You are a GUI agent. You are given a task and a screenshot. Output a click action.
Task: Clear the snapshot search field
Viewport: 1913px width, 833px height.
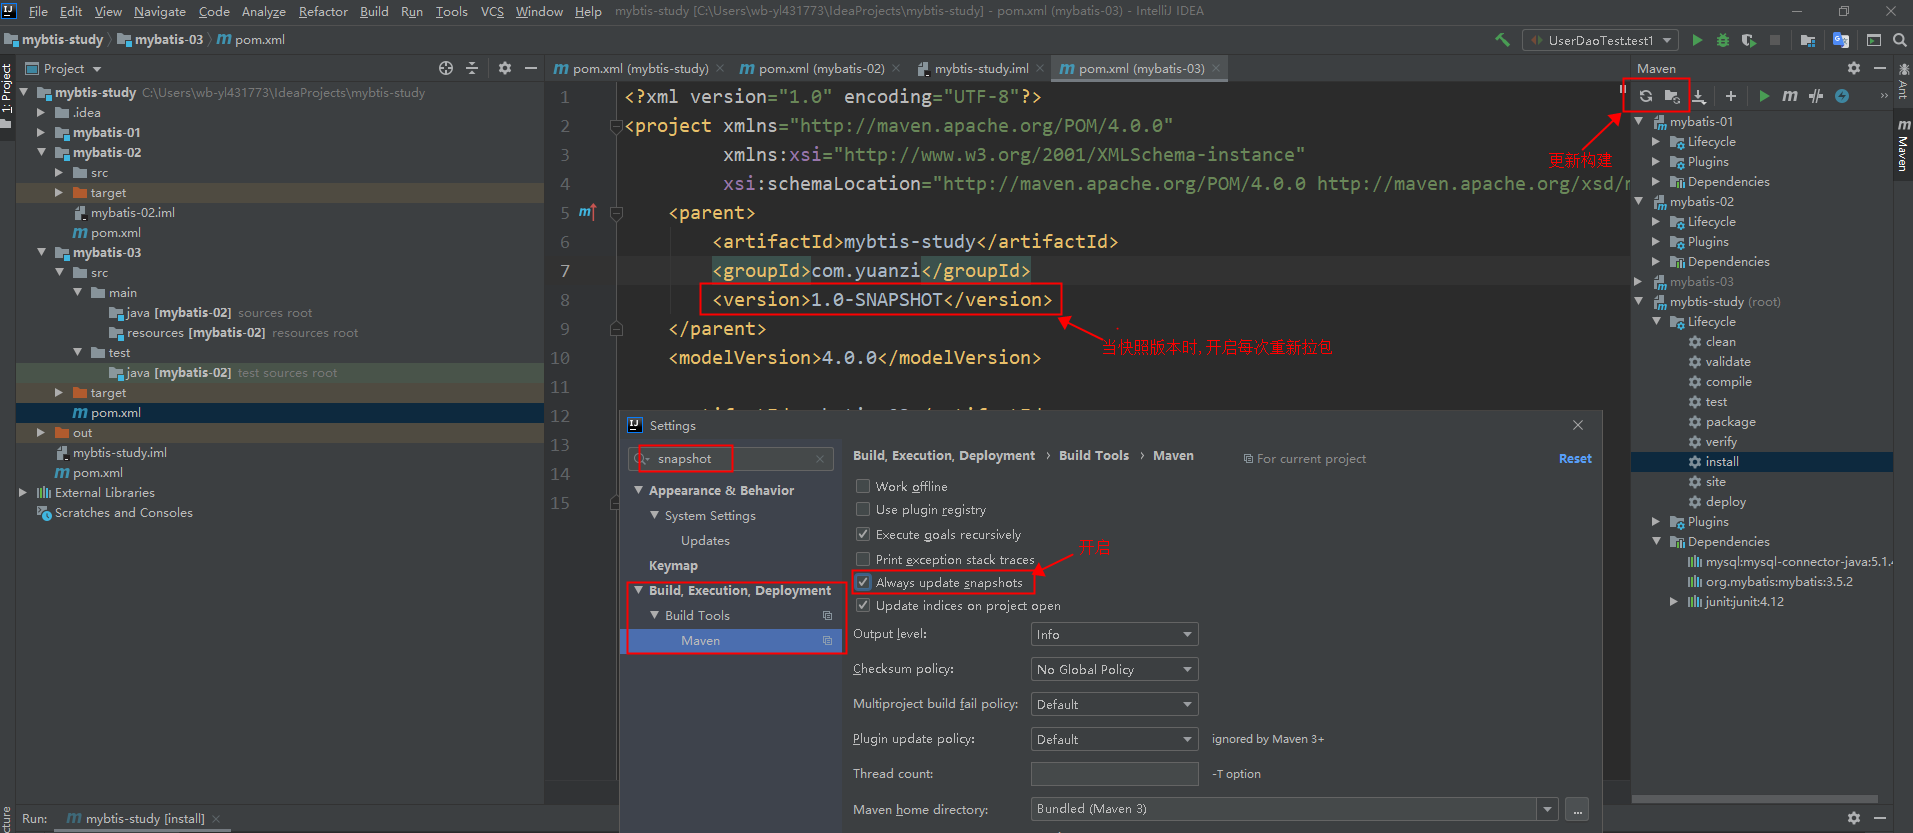coord(820,459)
